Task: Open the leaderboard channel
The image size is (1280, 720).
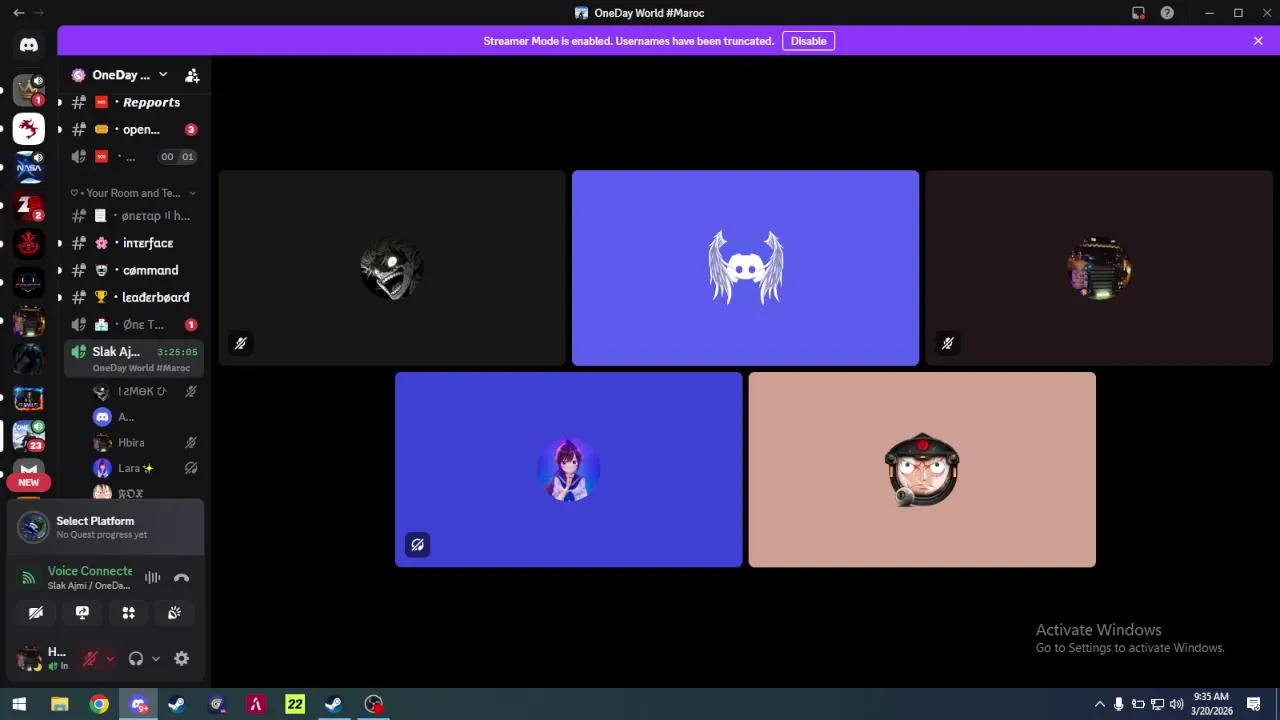Action: (x=134, y=297)
